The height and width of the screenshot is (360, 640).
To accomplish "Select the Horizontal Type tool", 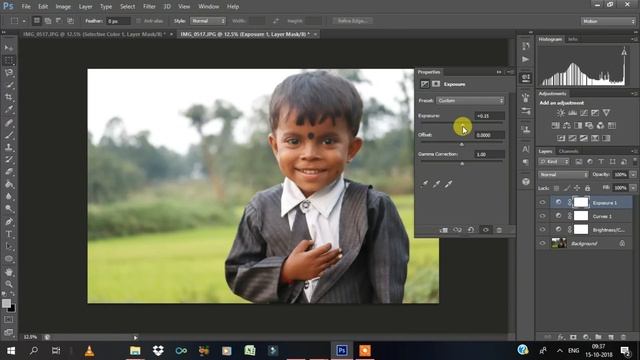I will pos(9,234).
